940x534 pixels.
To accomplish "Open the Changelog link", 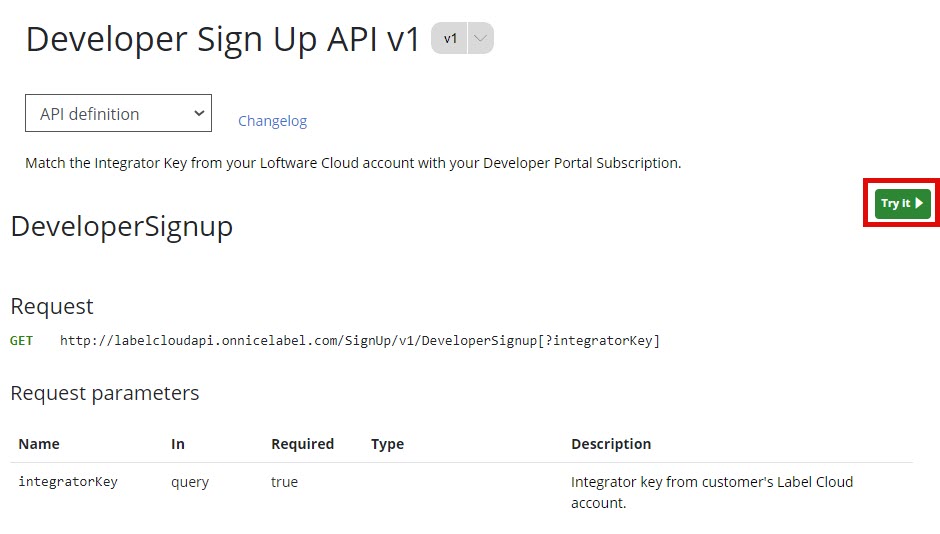I will 272,121.
